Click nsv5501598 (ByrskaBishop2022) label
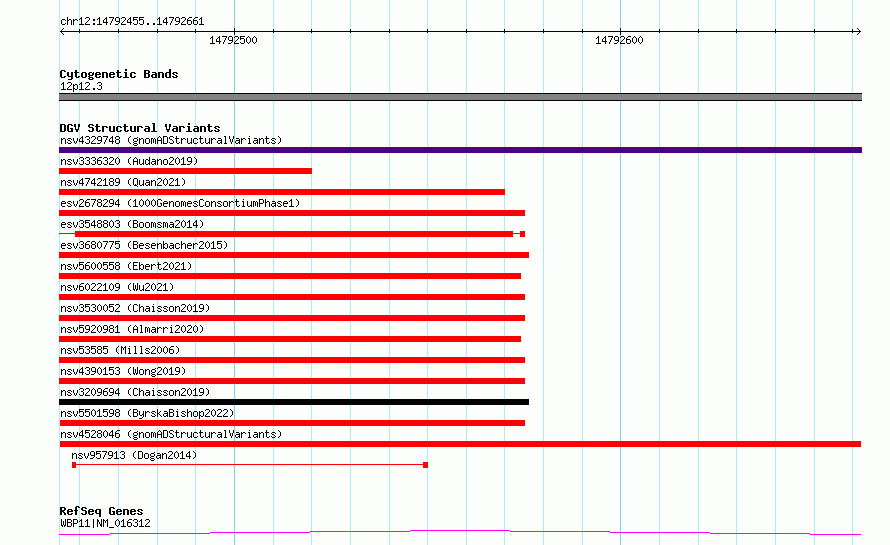The image size is (890, 545). coord(147,413)
